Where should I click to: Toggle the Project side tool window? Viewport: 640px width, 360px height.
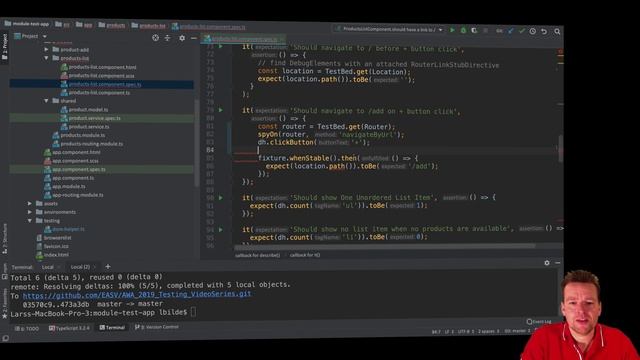tap(4, 46)
